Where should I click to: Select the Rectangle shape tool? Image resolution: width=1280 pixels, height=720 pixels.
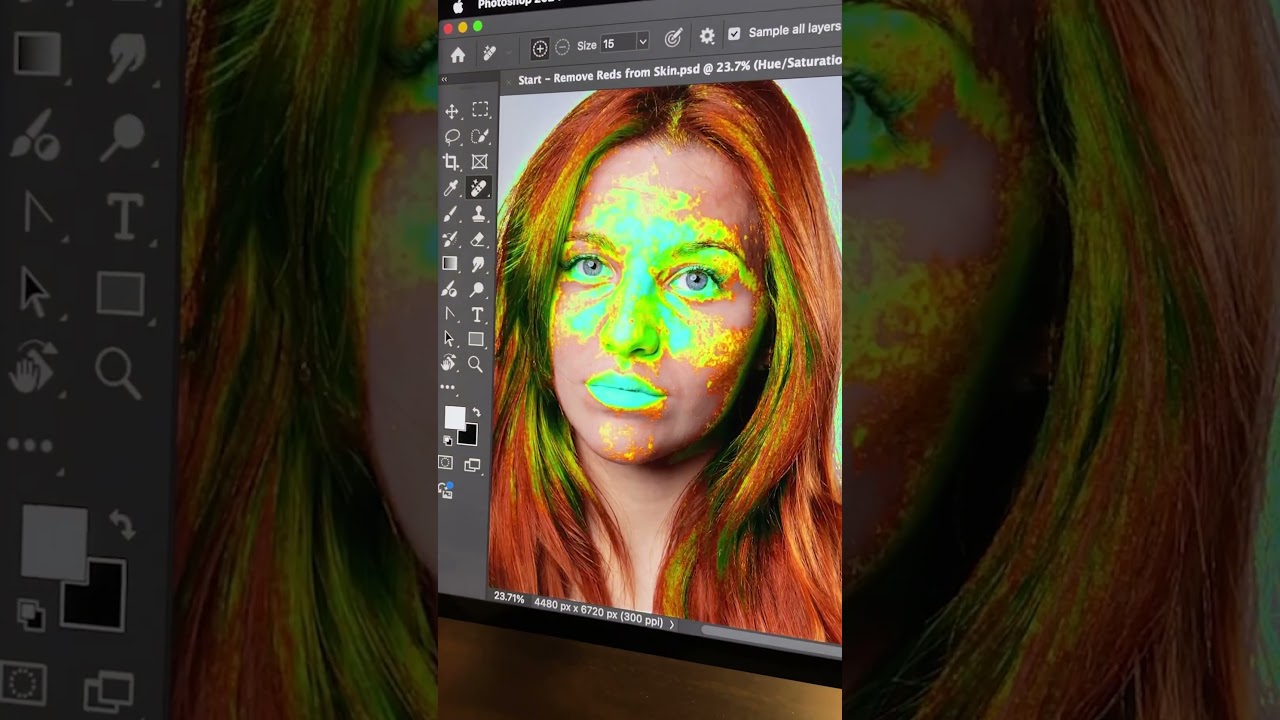point(476,340)
